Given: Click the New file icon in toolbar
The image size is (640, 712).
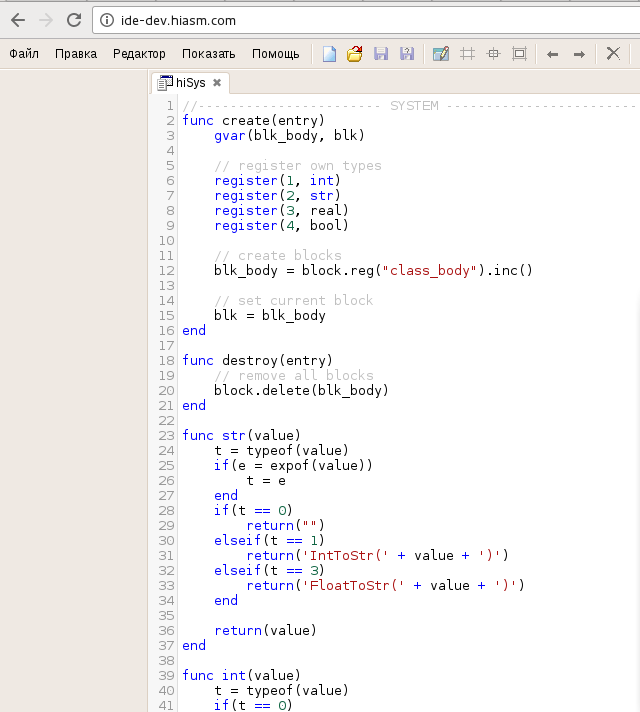Looking at the screenshot, I should (329, 54).
